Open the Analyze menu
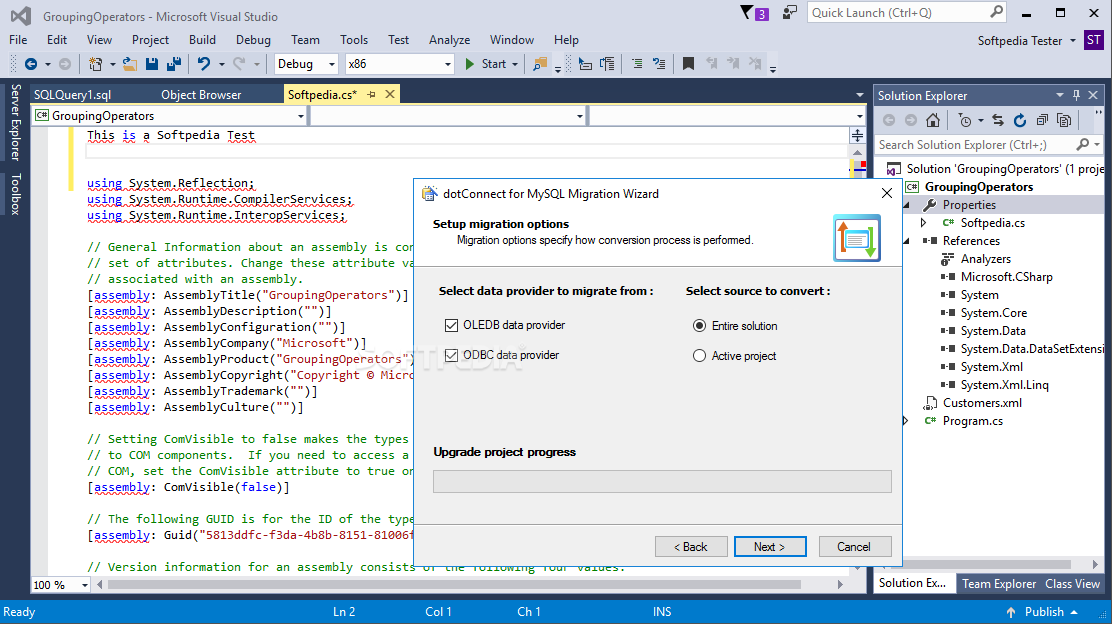Viewport: 1112px width, 624px height. 449,40
